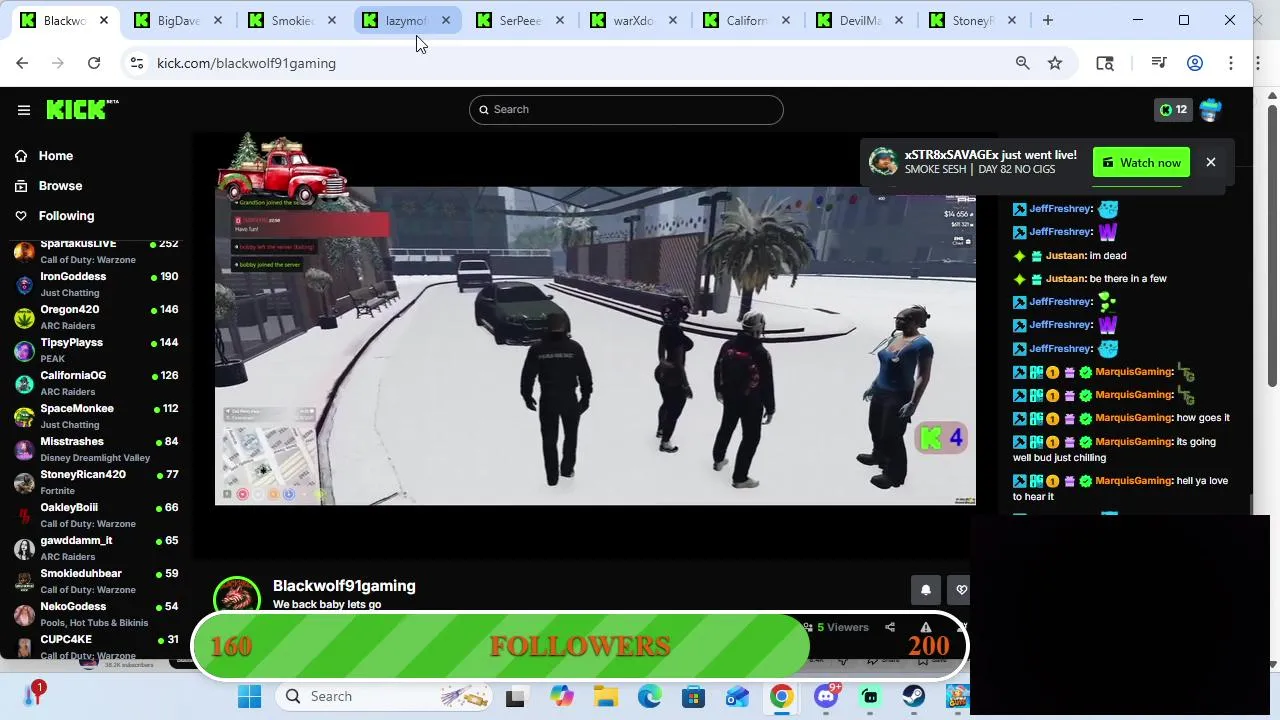Screen dimensions: 1280x720
Task: Toggle notification bell for Blackwolf91gaming
Action: [925, 590]
